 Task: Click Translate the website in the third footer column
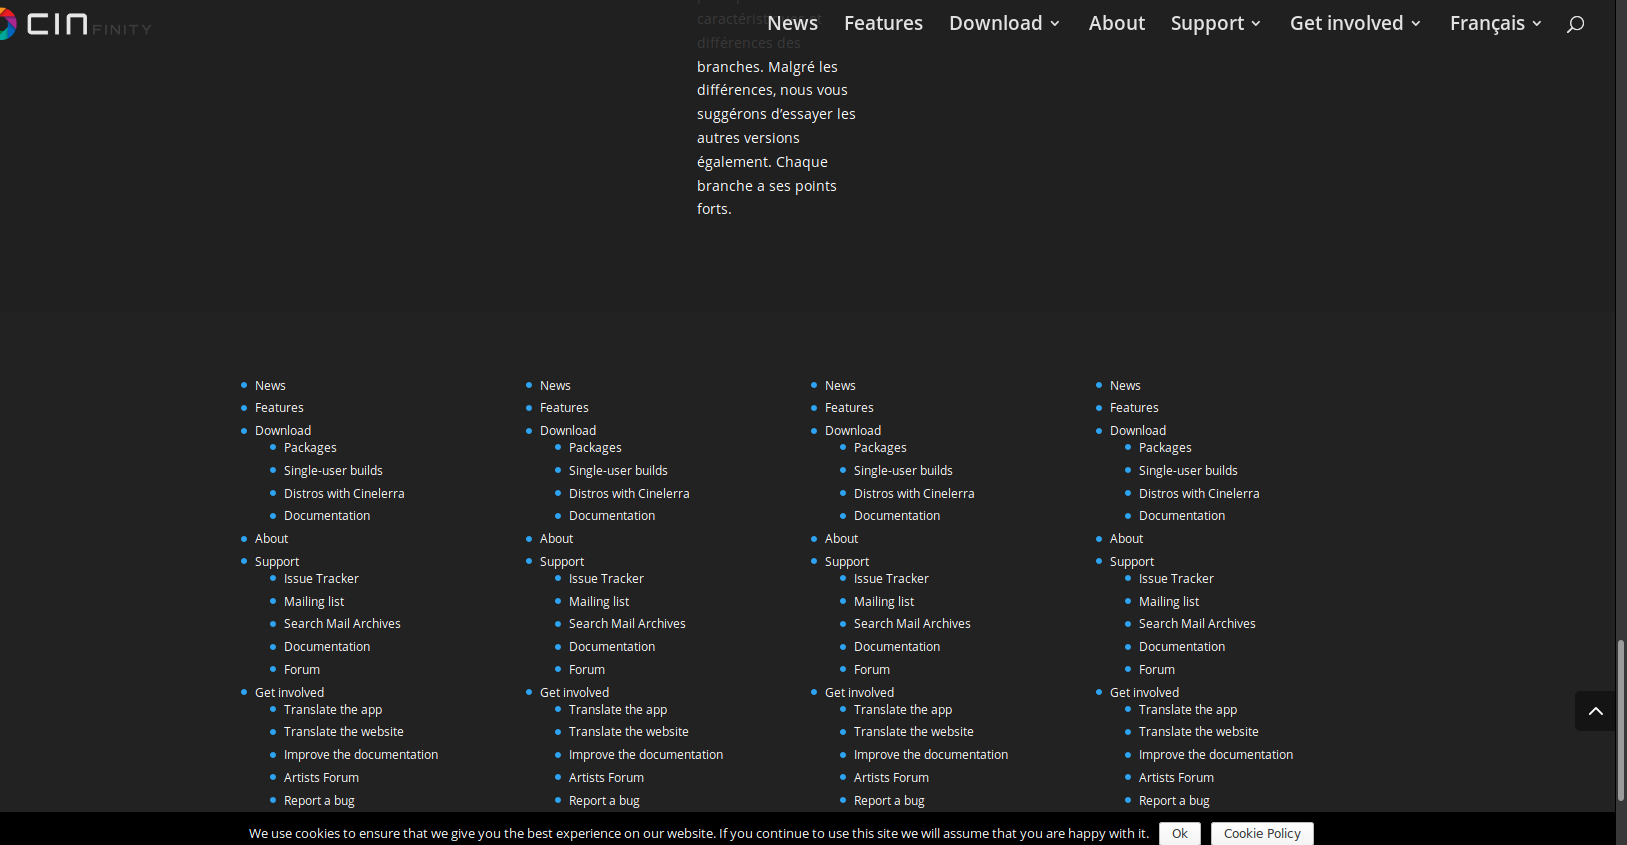click(913, 732)
